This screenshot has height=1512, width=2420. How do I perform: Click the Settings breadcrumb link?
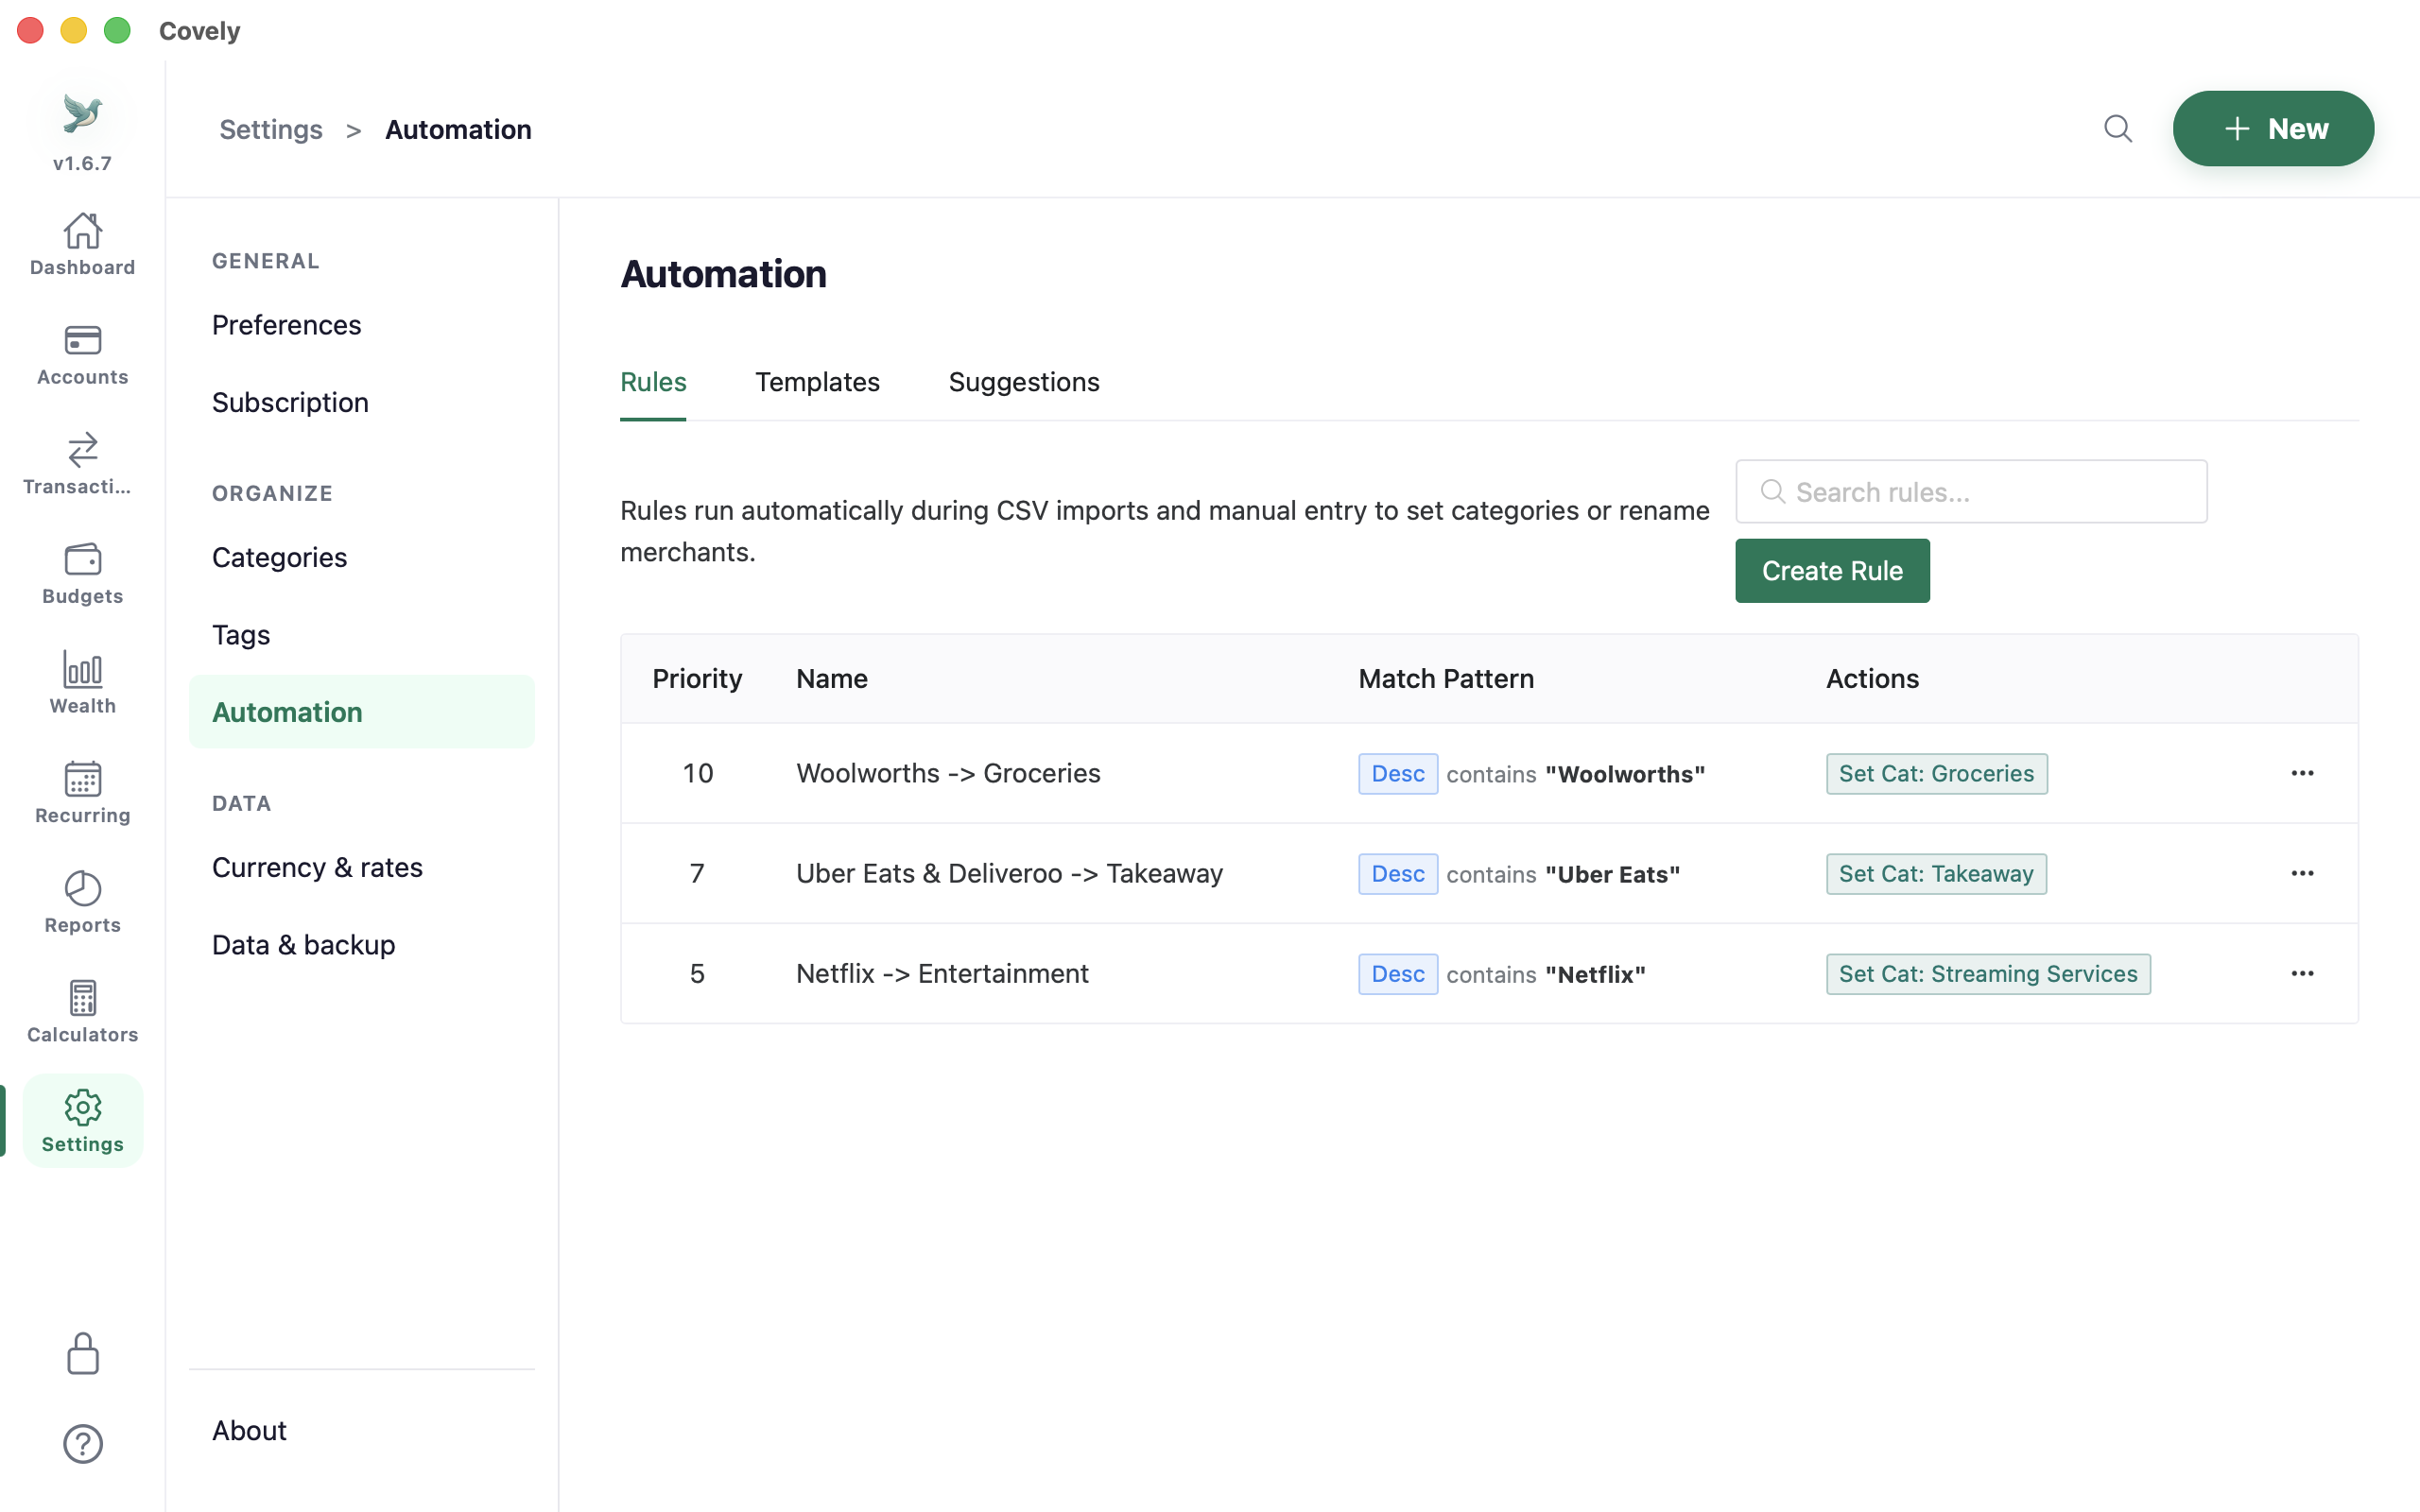point(271,129)
